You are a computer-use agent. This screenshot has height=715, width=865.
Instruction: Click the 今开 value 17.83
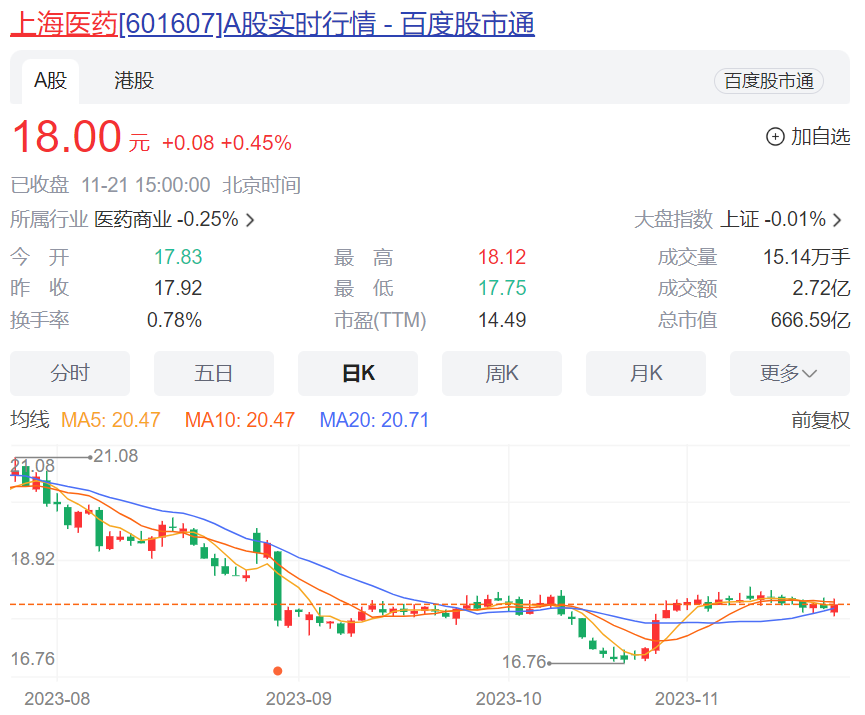tap(178, 257)
